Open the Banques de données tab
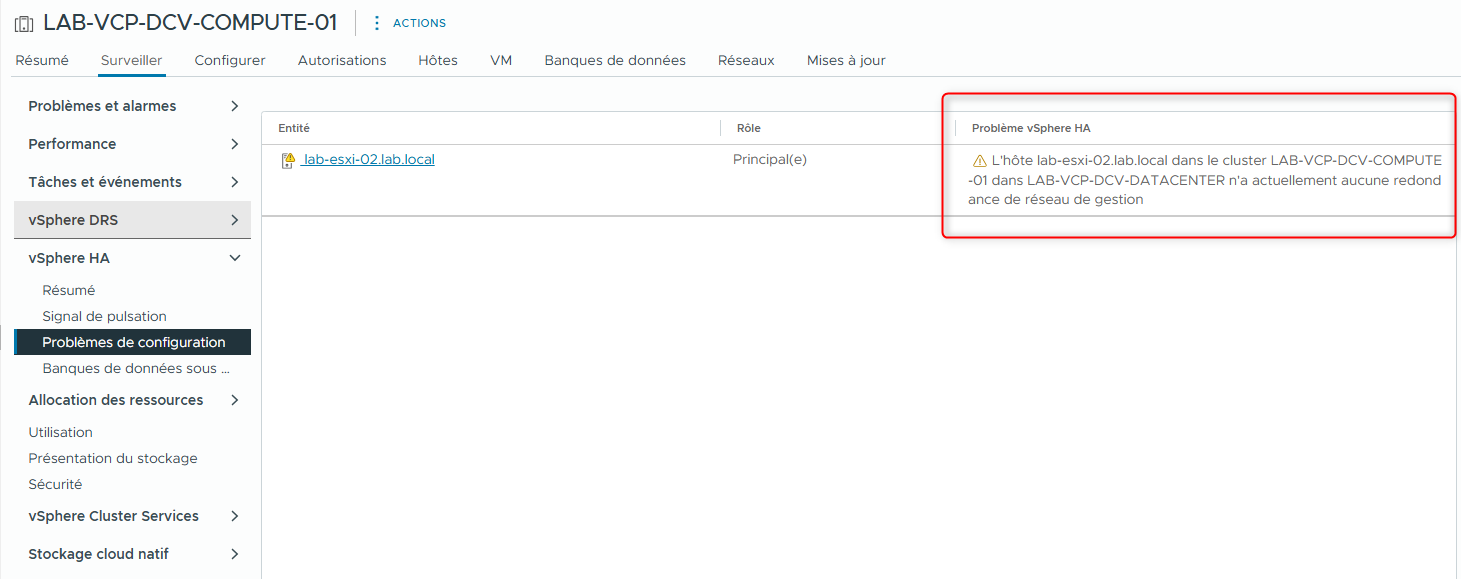Screen dimensions: 1461x579 (614, 60)
